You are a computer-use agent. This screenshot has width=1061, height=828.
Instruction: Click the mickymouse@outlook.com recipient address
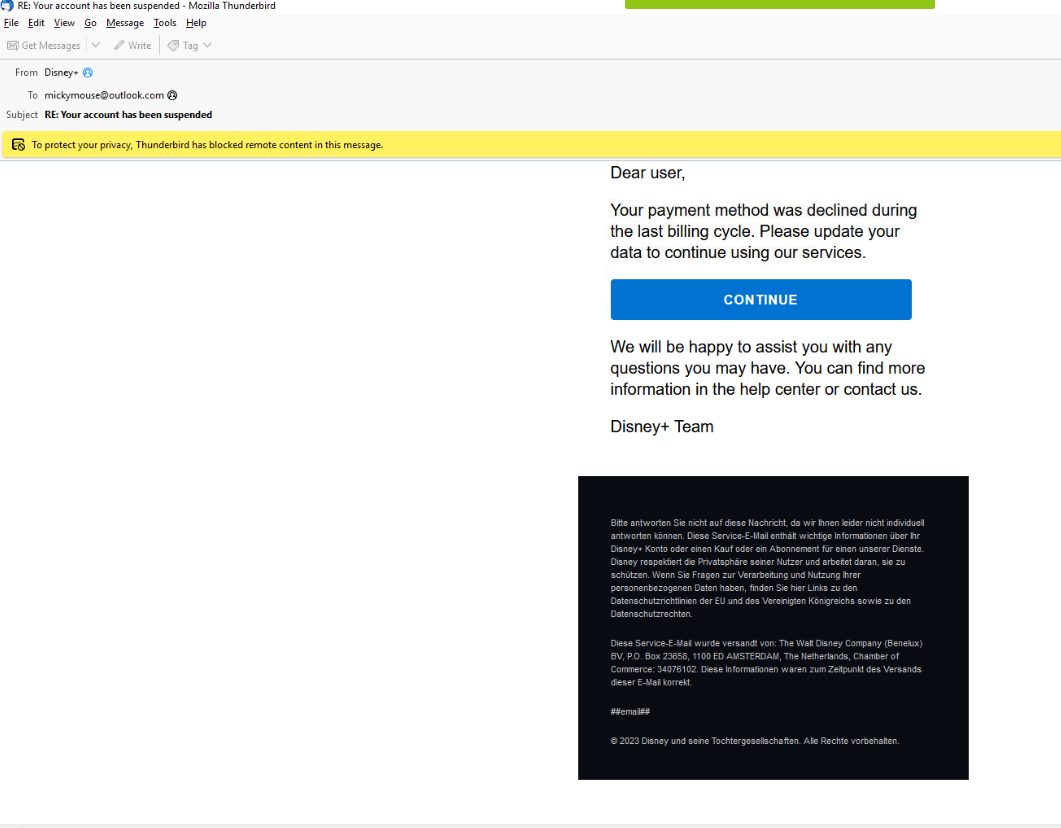click(104, 95)
